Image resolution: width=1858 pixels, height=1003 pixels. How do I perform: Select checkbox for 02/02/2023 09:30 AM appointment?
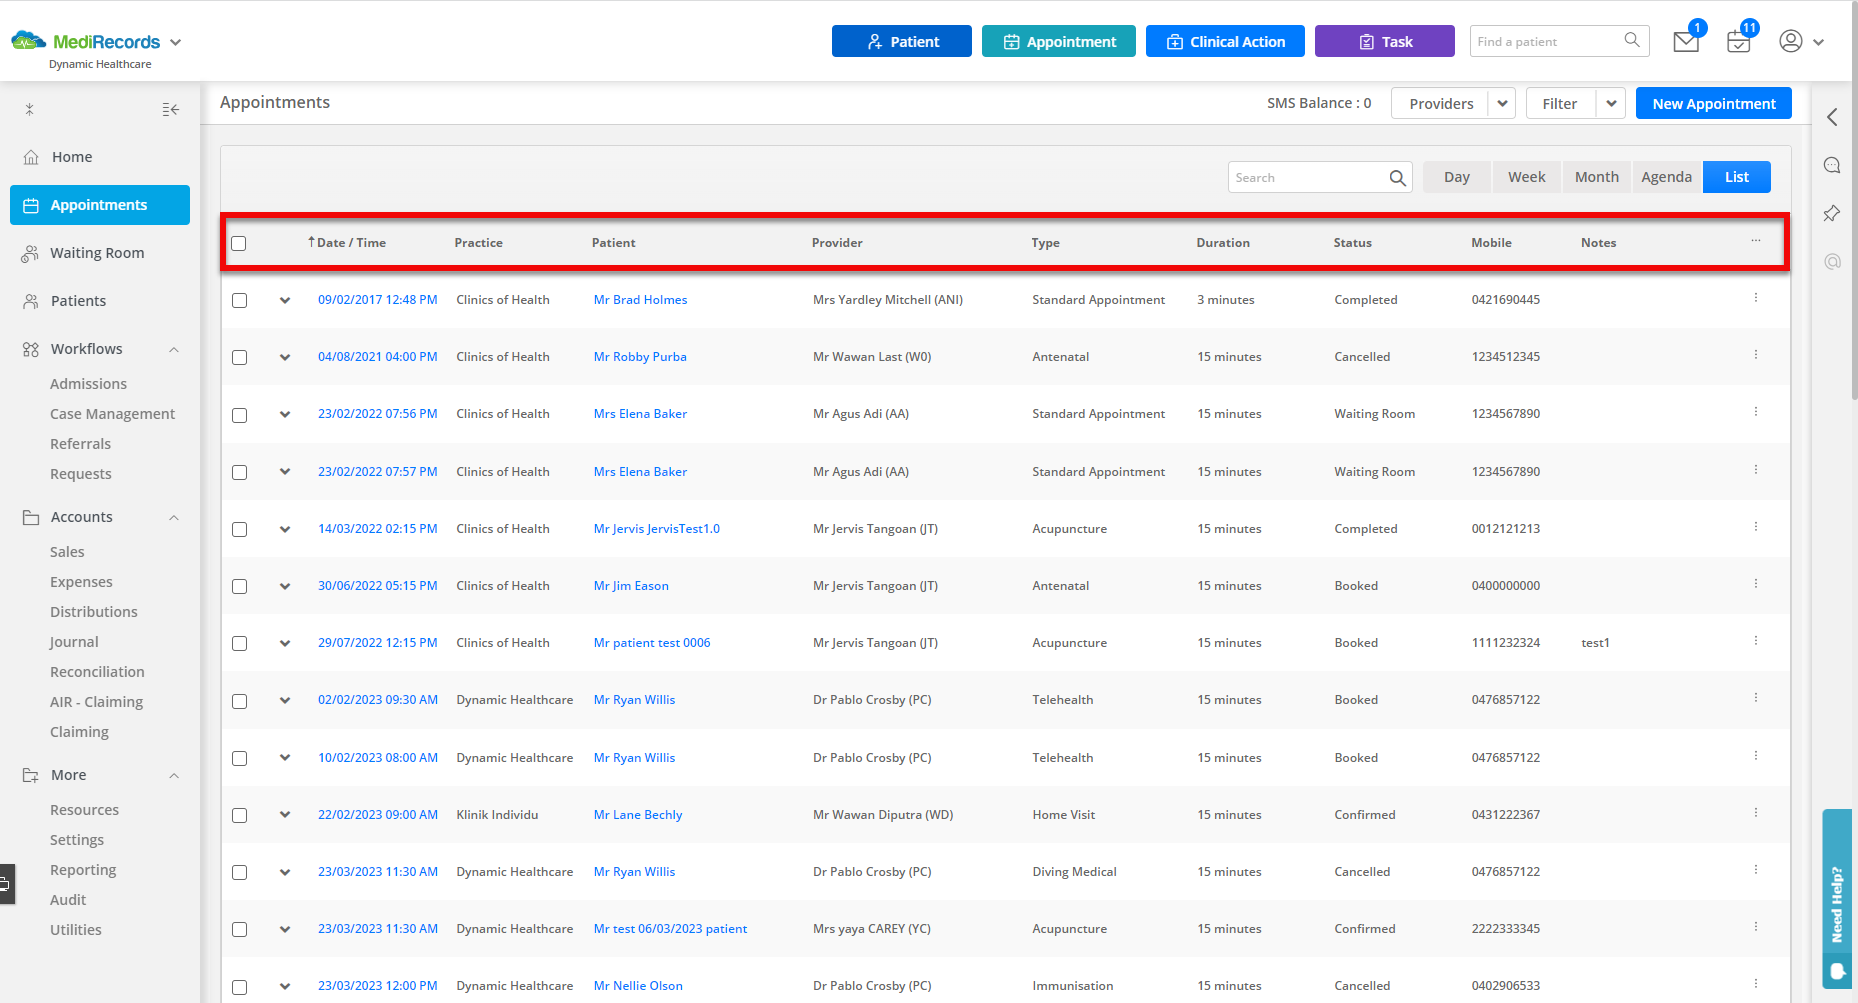(x=239, y=701)
